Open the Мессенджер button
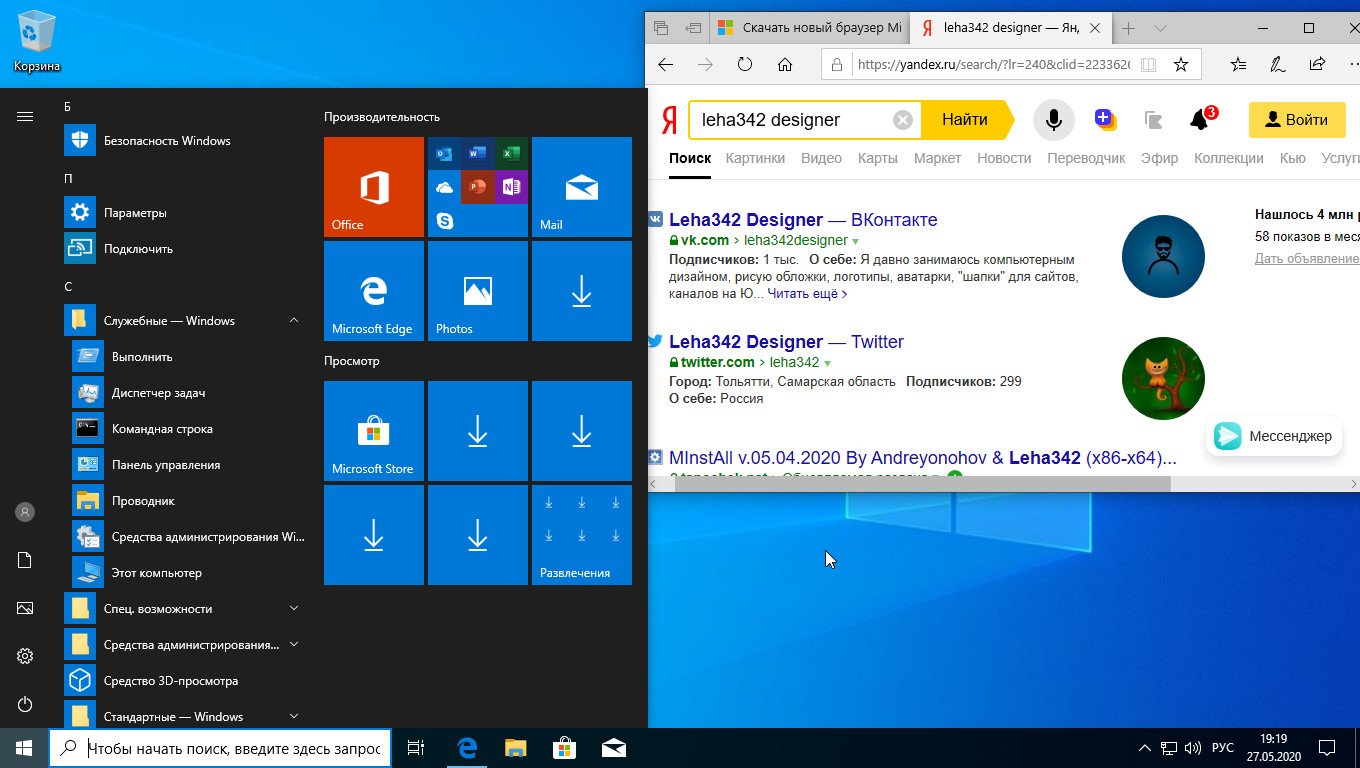This screenshot has width=1360, height=768. (1274, 436)
